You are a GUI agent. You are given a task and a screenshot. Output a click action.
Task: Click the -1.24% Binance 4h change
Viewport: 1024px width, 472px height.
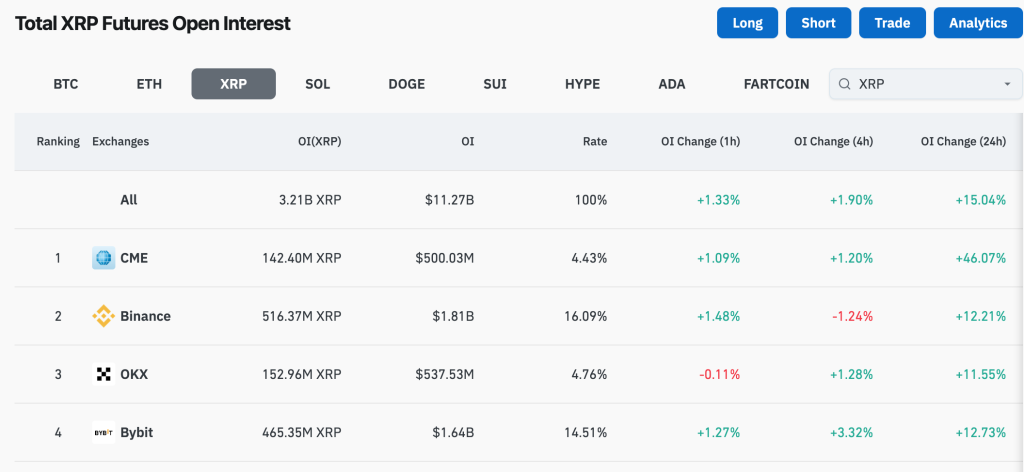[x=851, y=316]
